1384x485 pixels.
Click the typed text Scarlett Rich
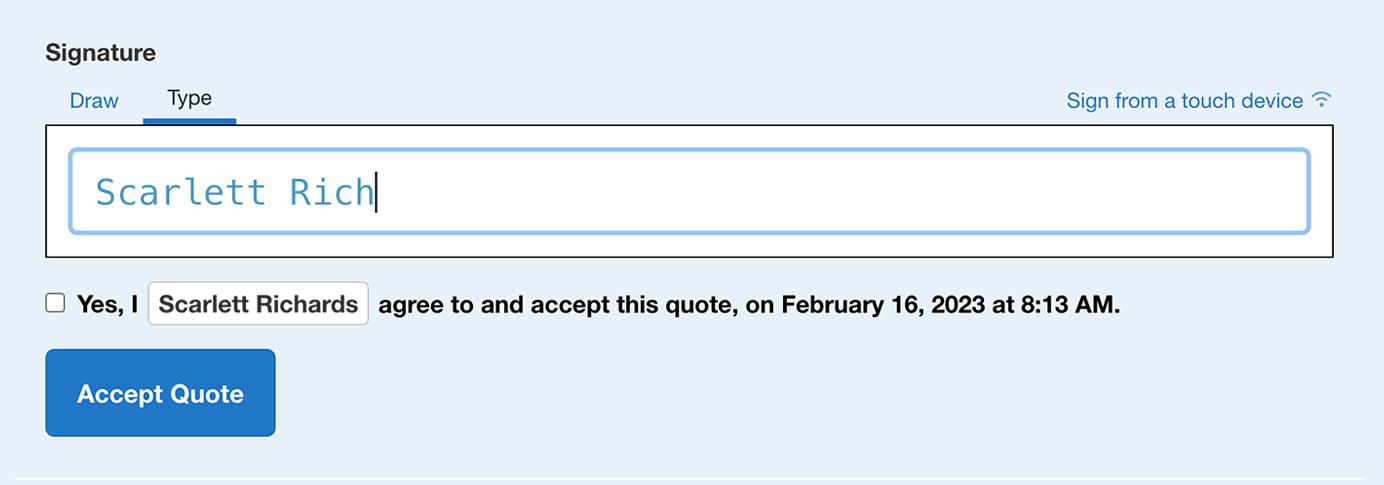point(234,192)
